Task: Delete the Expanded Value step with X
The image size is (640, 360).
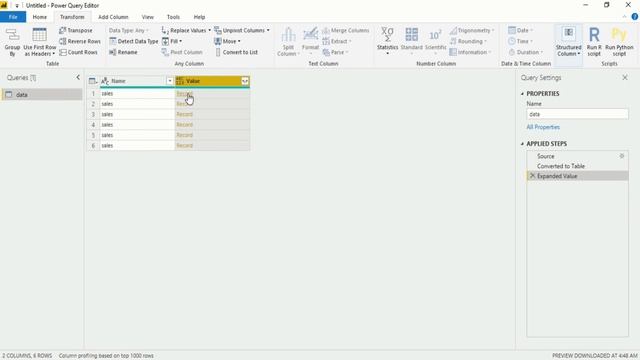Action: 532,176
